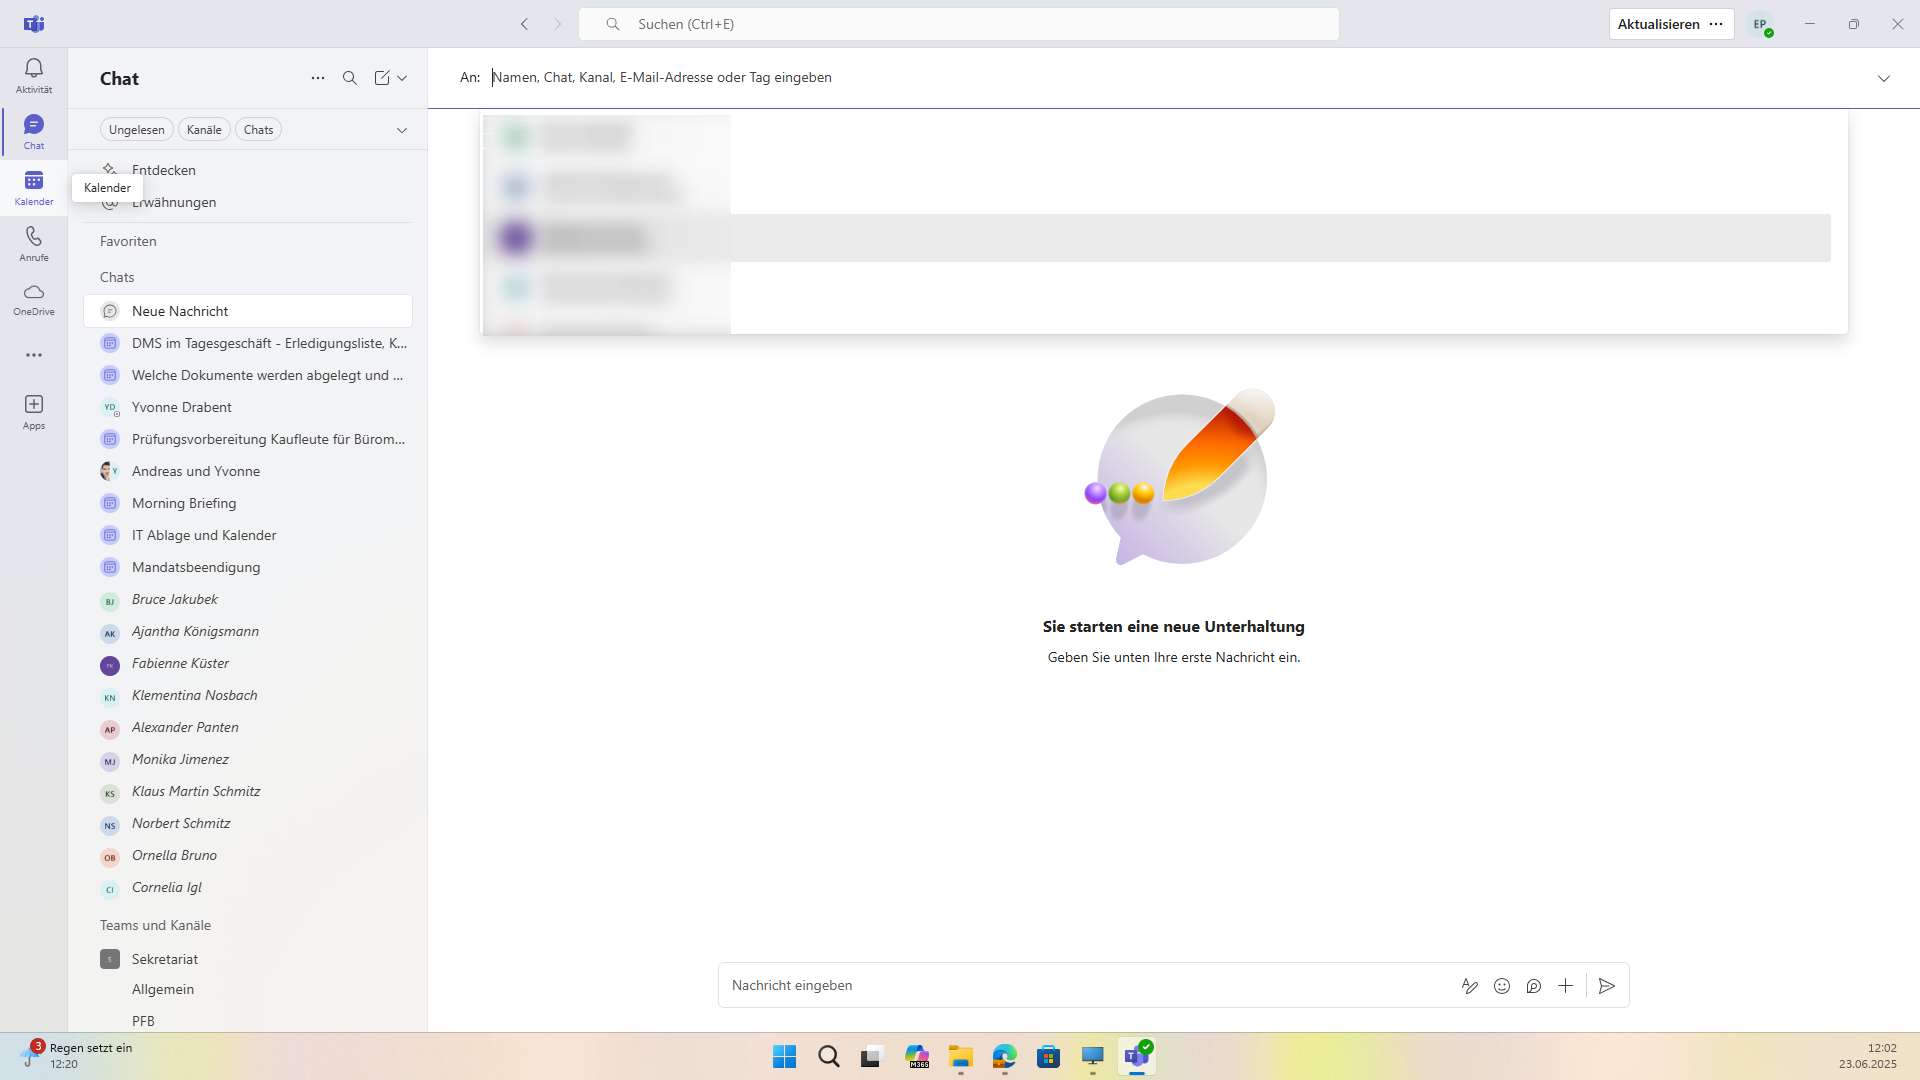Toggle the Chats filter chip
The width and height of the screenshot is (1920, 1080).
click(258, 130)
